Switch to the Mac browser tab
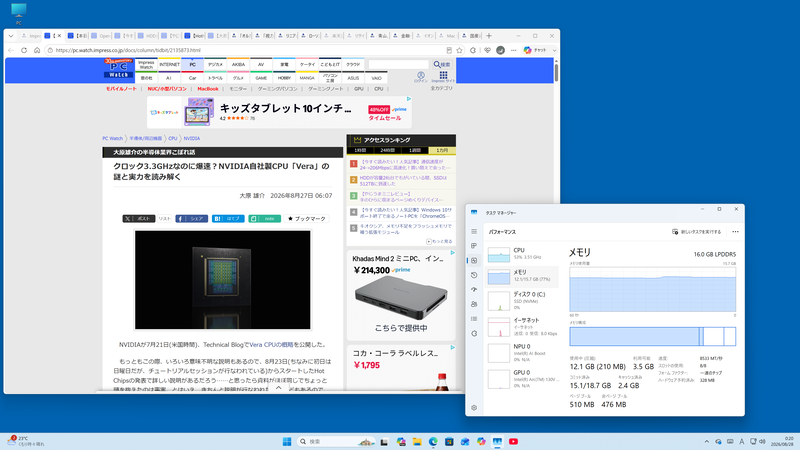This screenshot has width=800, height=450. coord(447,36)
